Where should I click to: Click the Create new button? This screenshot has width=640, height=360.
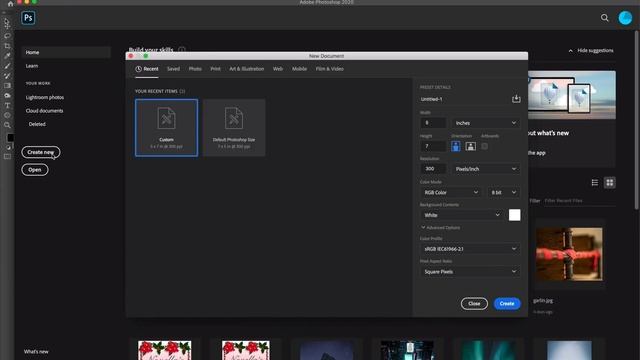pos(41,152)
